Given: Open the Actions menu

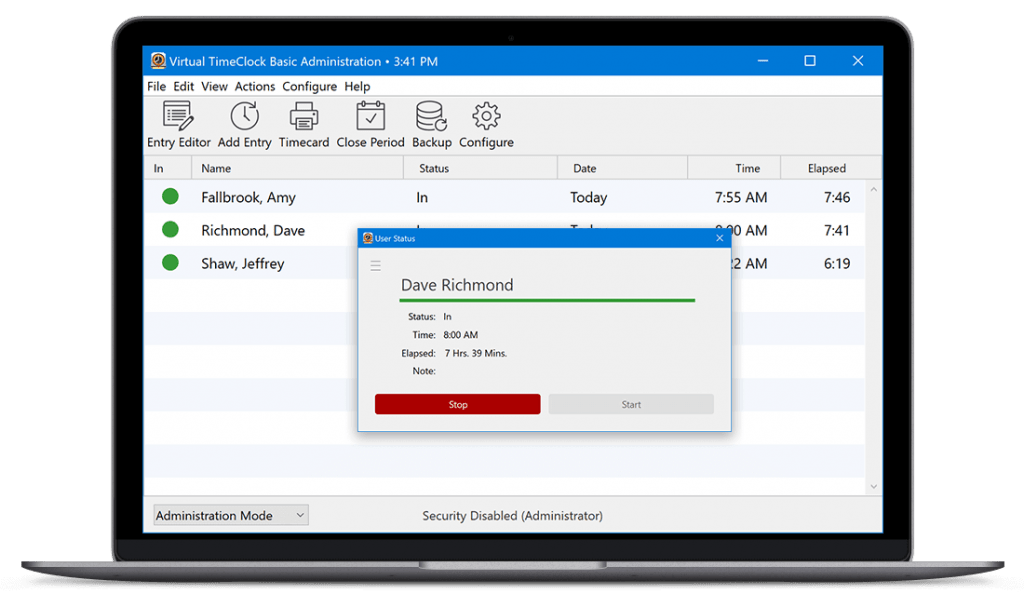Looking at the screenshot, I should coord(255,86).
